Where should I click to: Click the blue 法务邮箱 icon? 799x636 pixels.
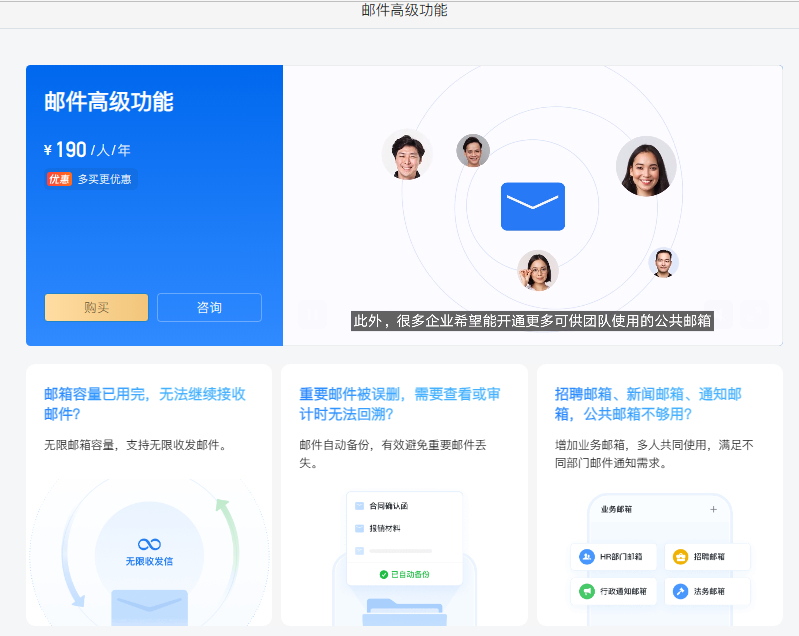click(x=680, y=591)
